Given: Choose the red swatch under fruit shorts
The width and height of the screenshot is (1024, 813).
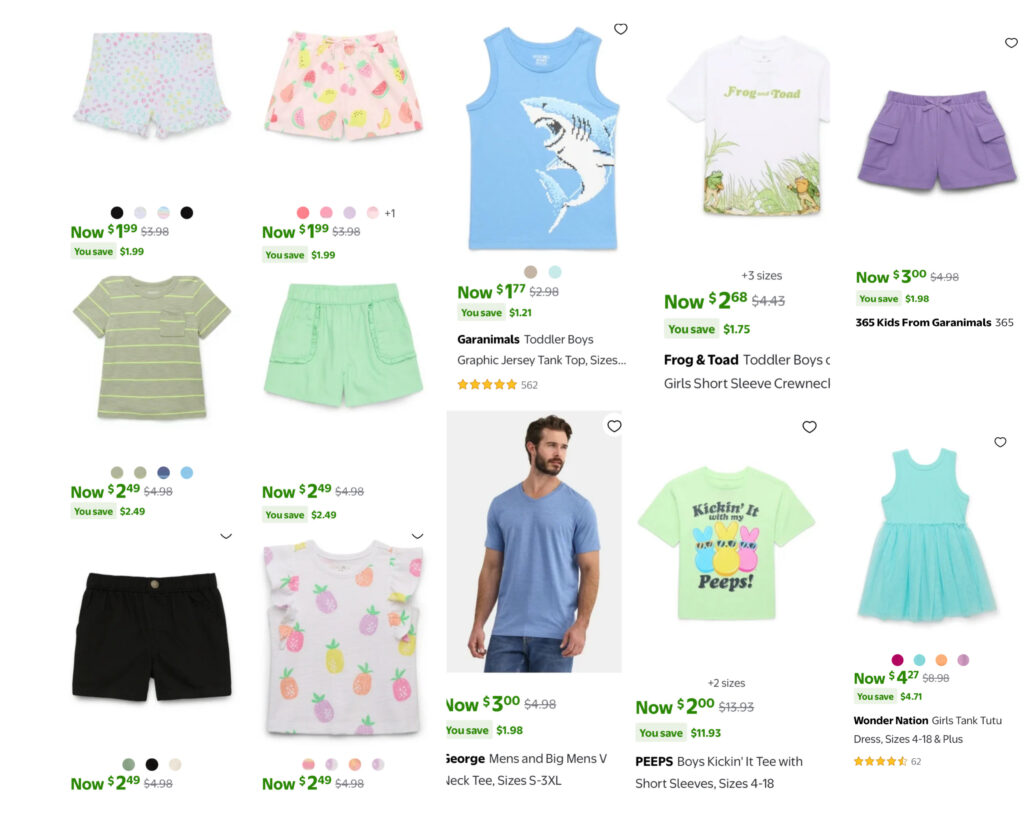Looking at the screenshot, I should tap(303, 212).
